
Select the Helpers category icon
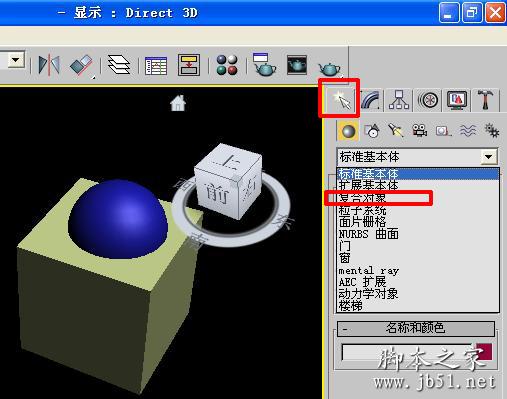pos(443,131)
